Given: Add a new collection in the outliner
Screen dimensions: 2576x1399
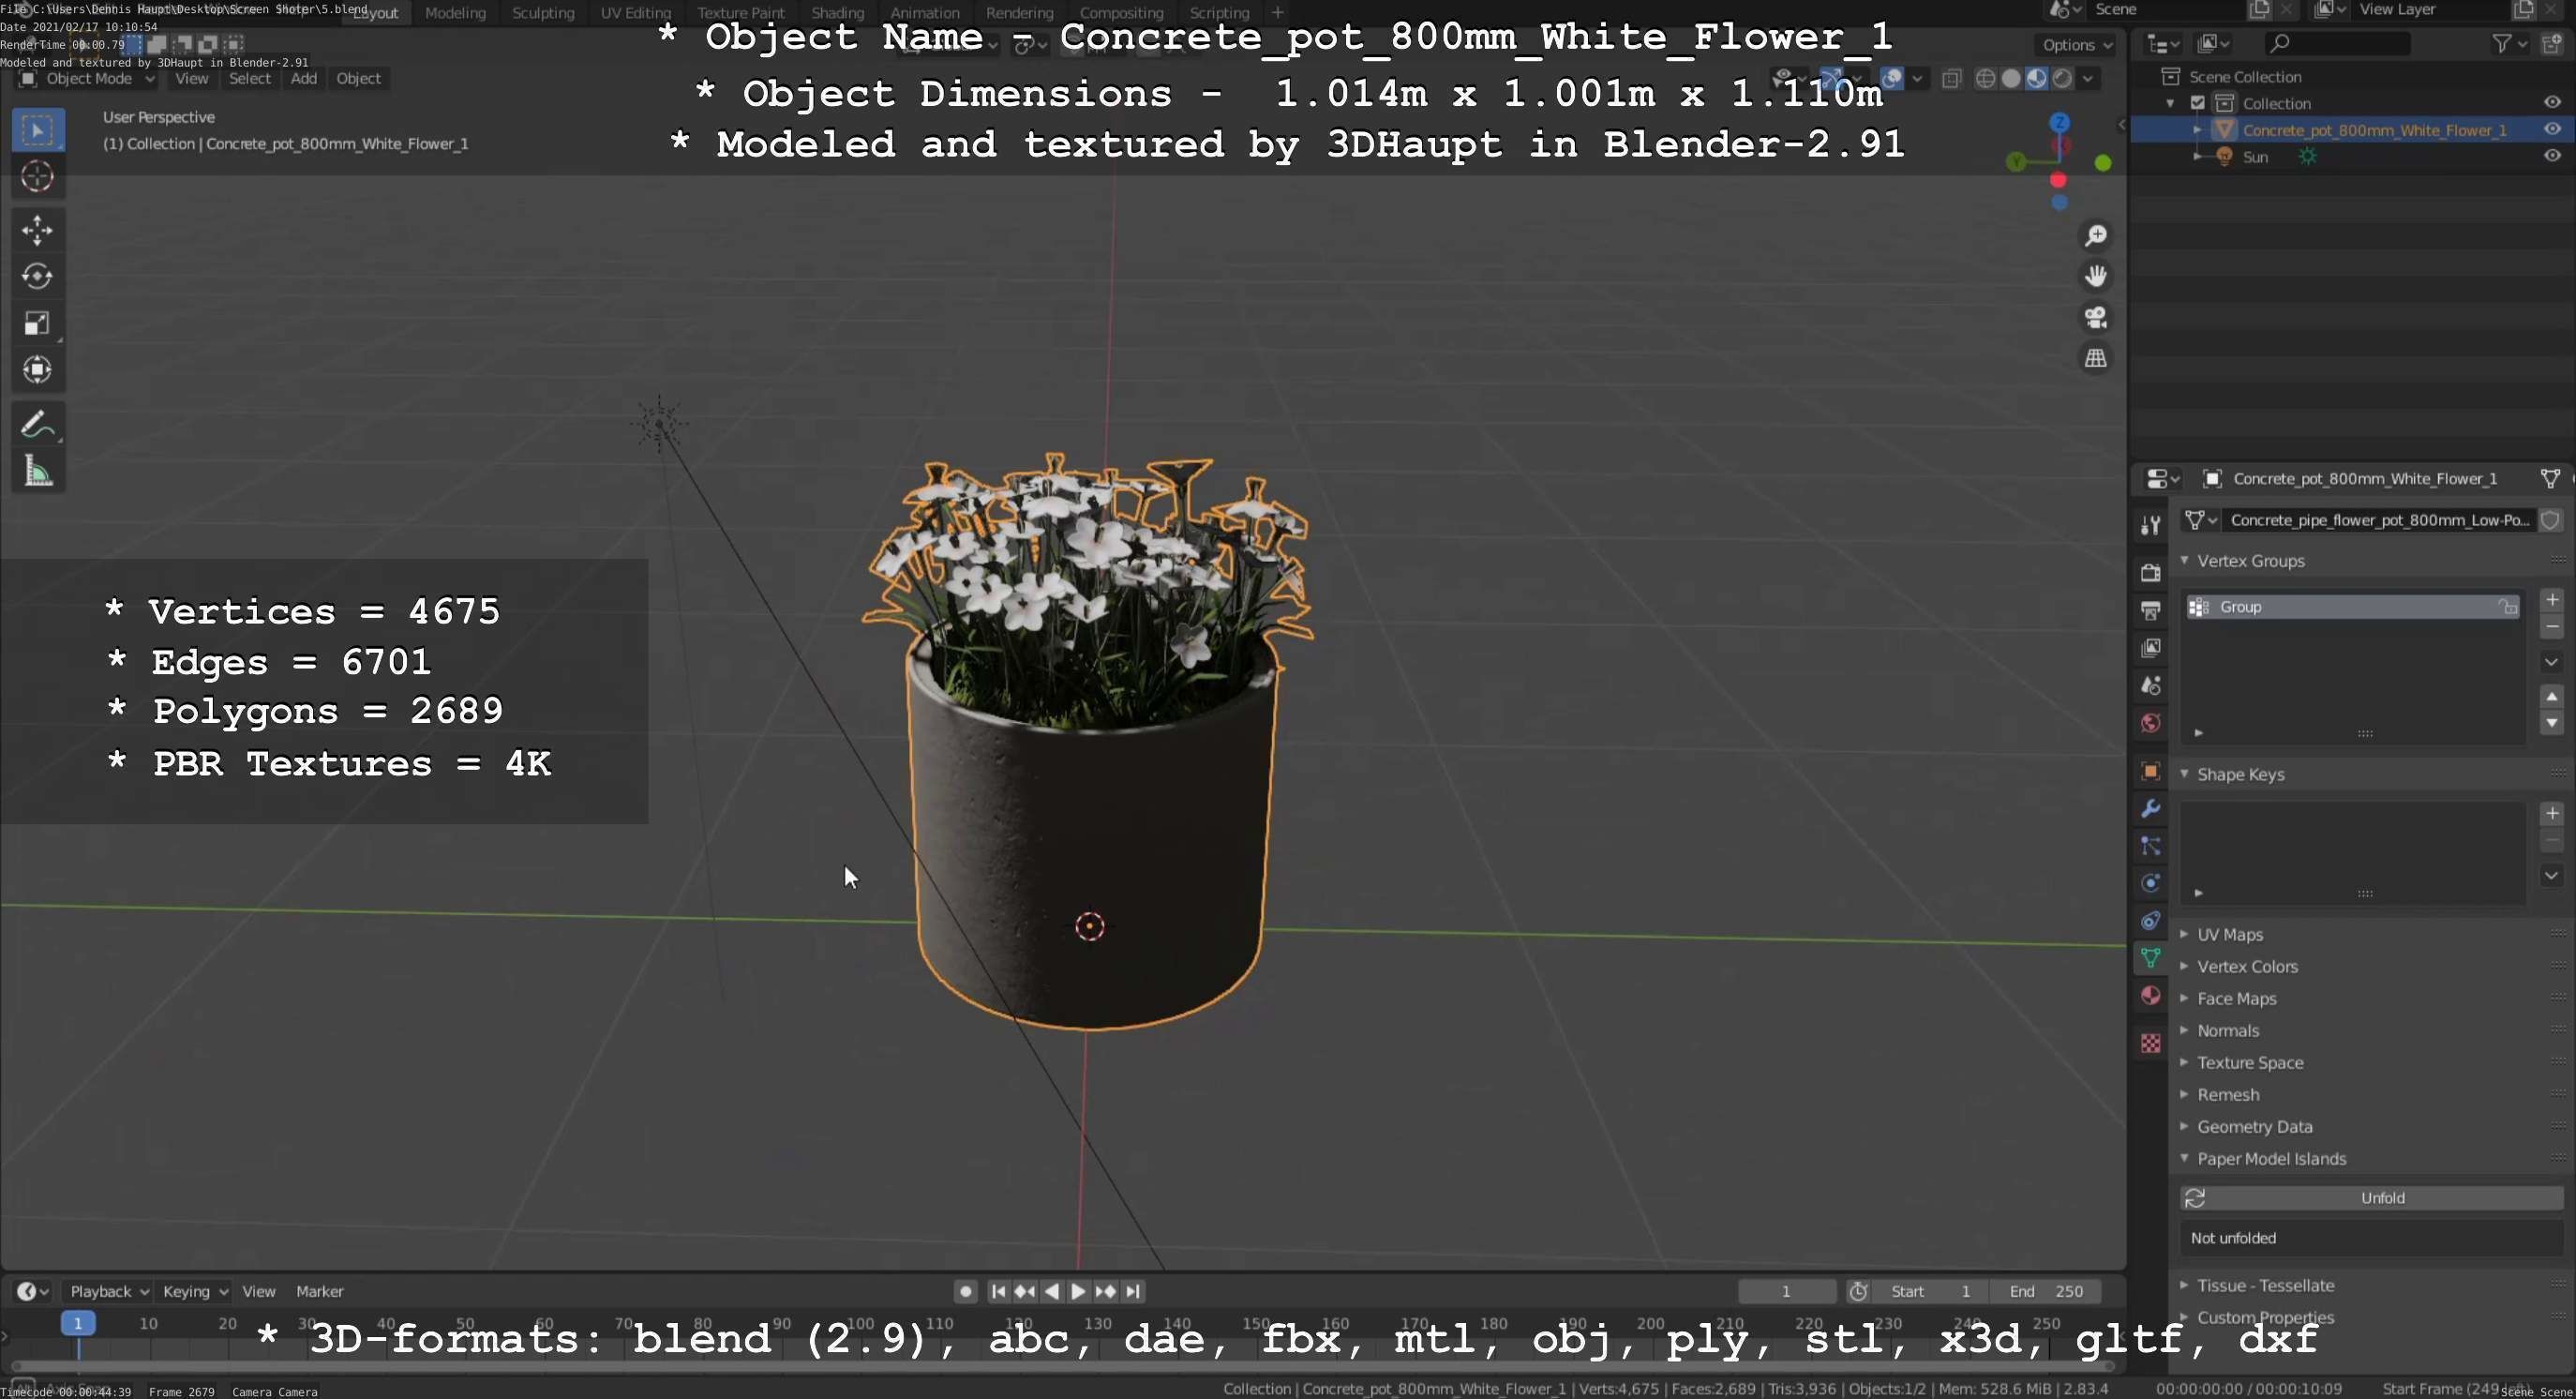Looking at the screenshot, I should [x=2551, y=43].
